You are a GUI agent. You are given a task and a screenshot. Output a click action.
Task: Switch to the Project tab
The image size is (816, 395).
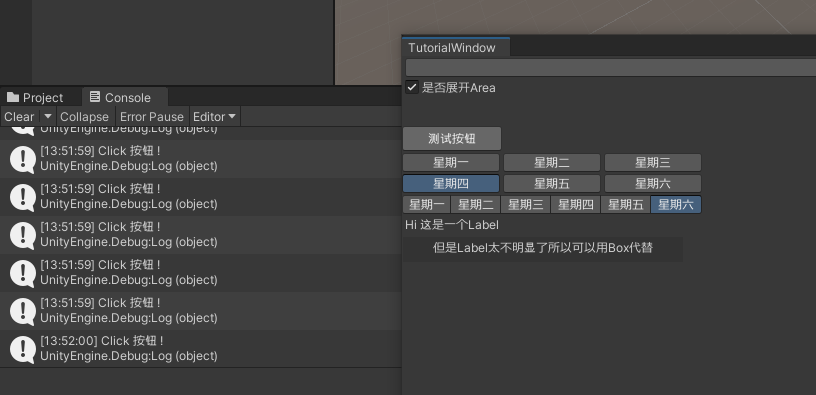point(35,97)
